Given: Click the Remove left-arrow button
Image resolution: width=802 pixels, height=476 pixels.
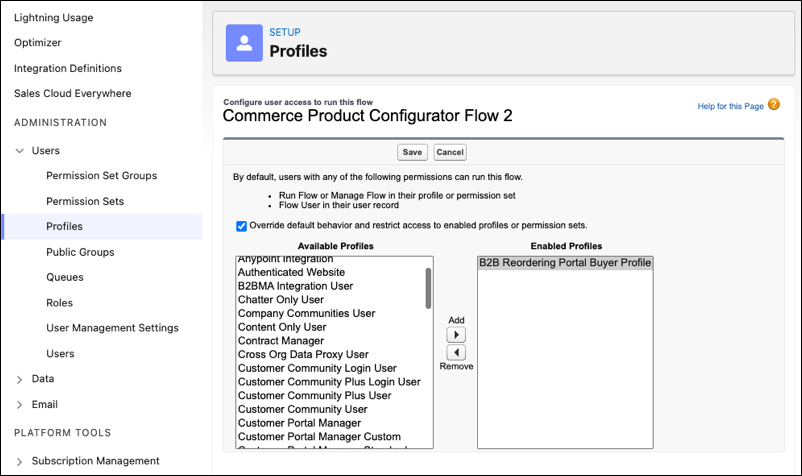Looking at the screenshot, I should (456, 352).
